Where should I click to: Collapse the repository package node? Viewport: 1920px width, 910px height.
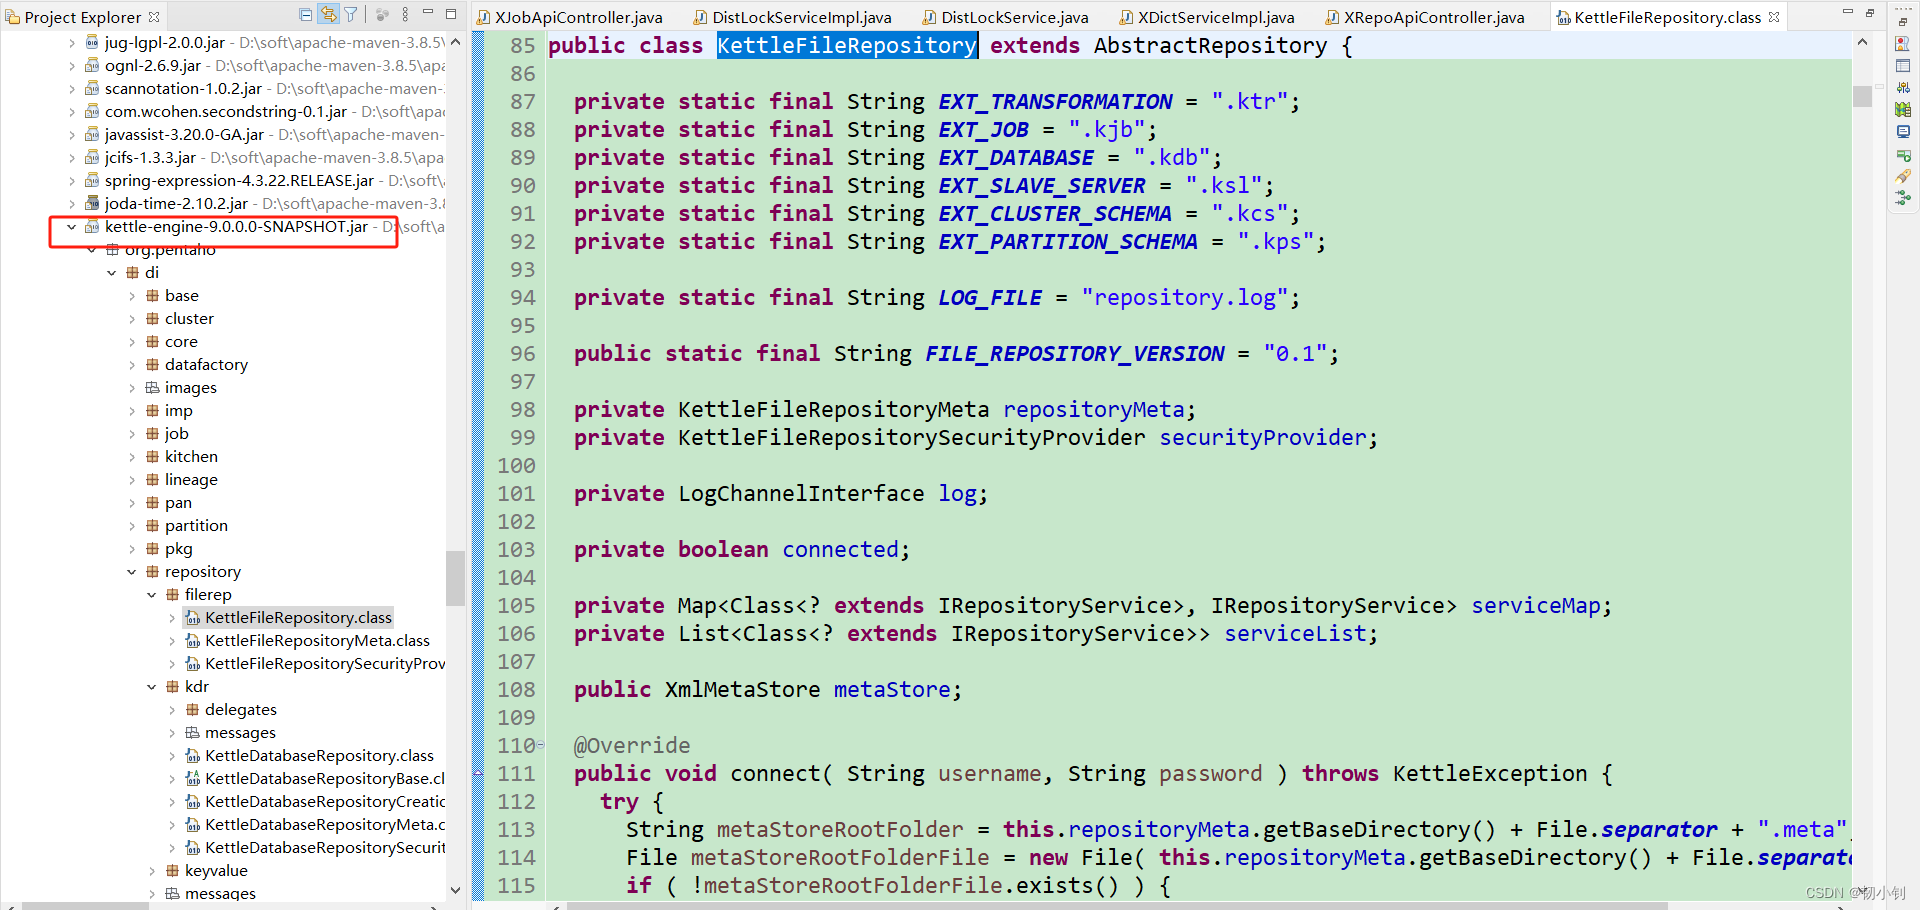(x=131, y=572)
